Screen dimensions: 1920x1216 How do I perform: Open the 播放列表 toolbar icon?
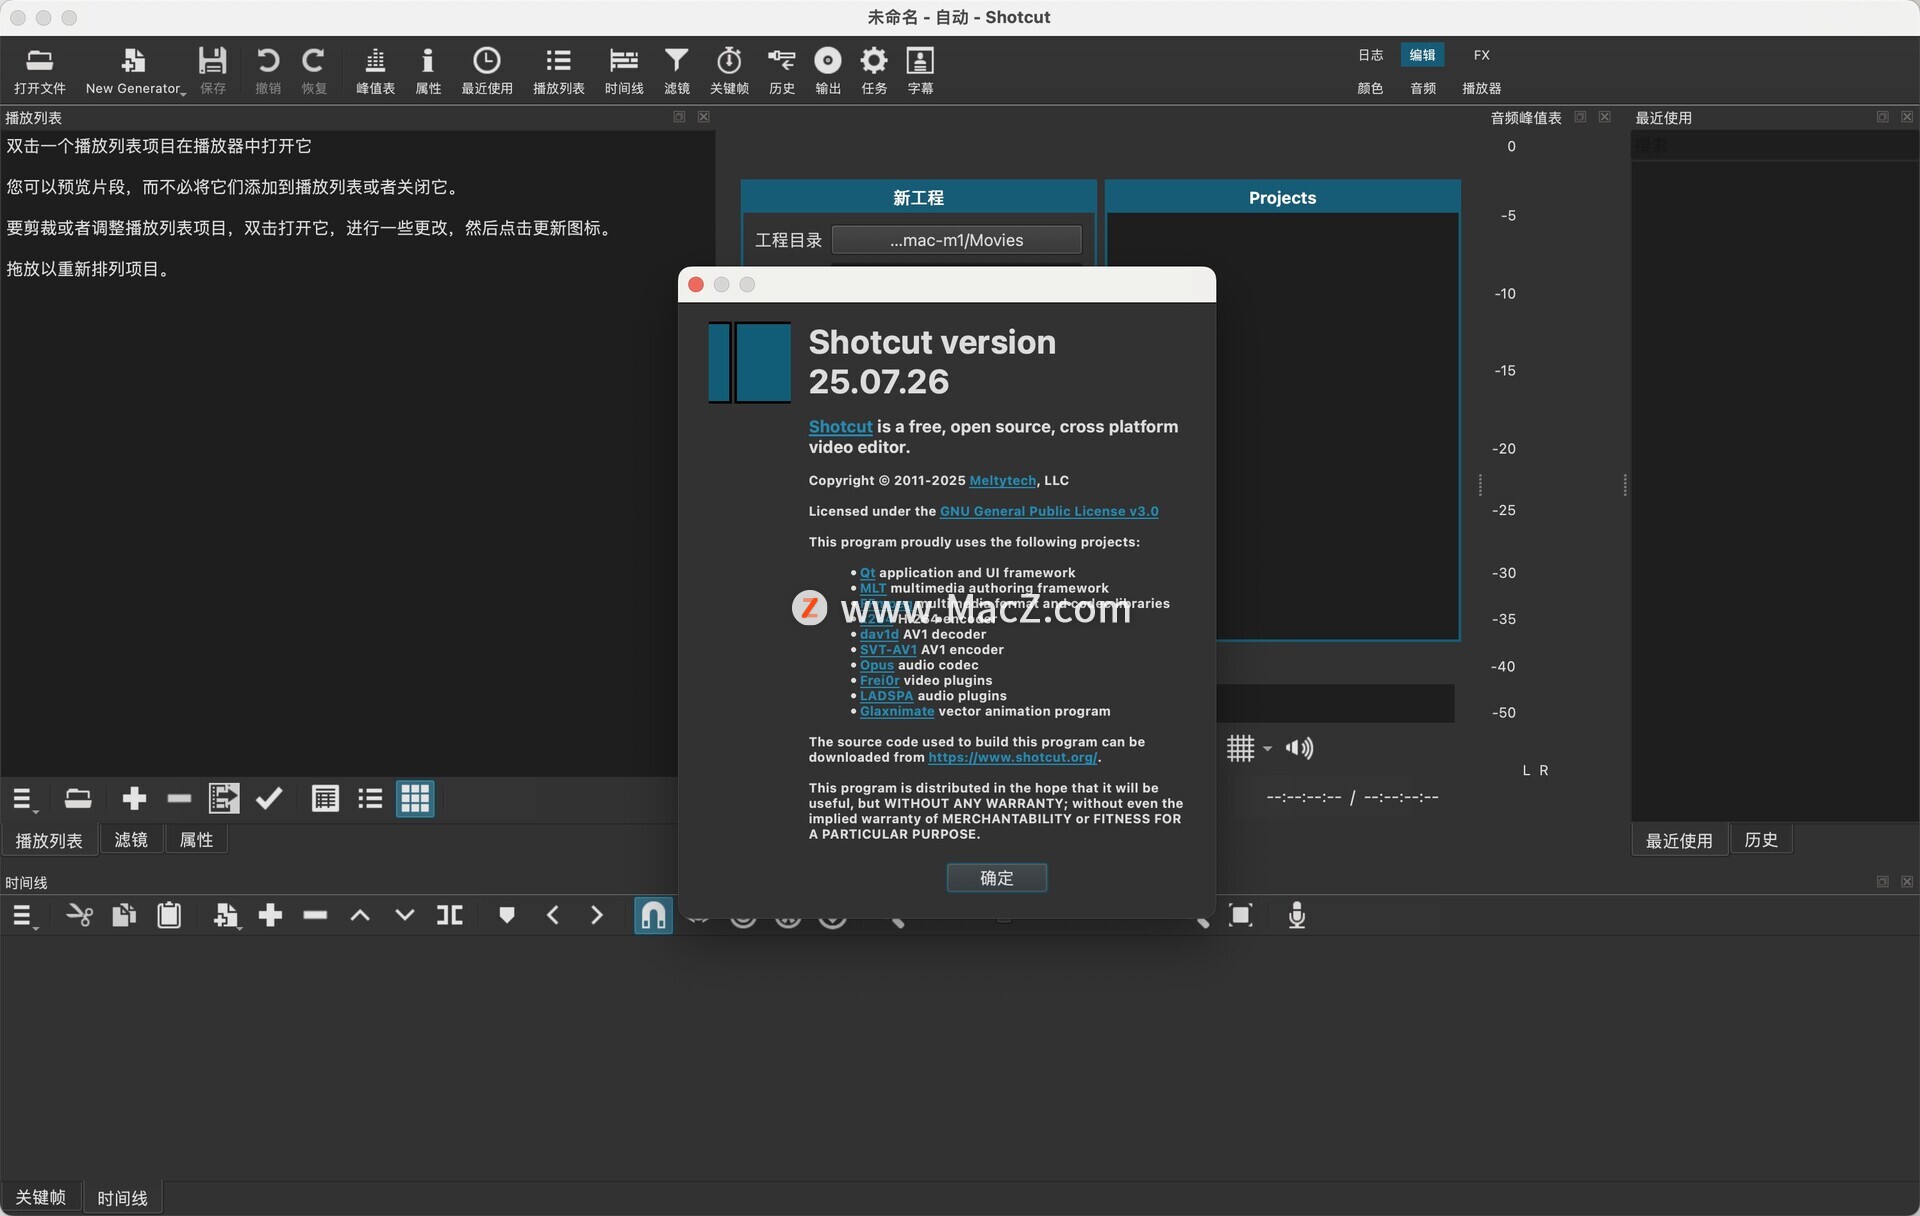pyautogui.click(x=558, y=70)
